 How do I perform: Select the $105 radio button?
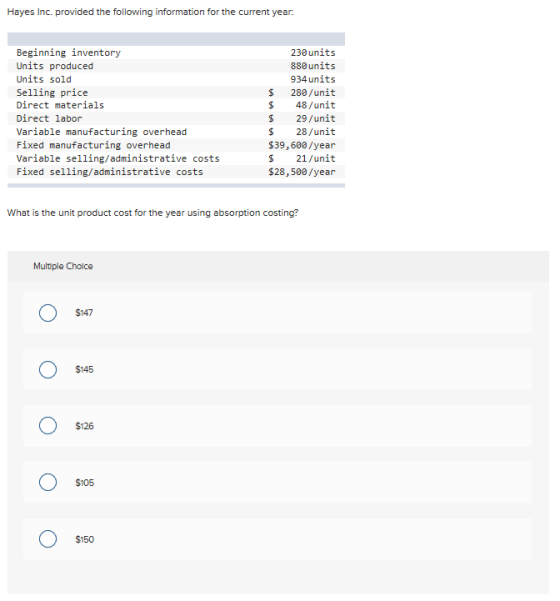click(x=48, y=483)
